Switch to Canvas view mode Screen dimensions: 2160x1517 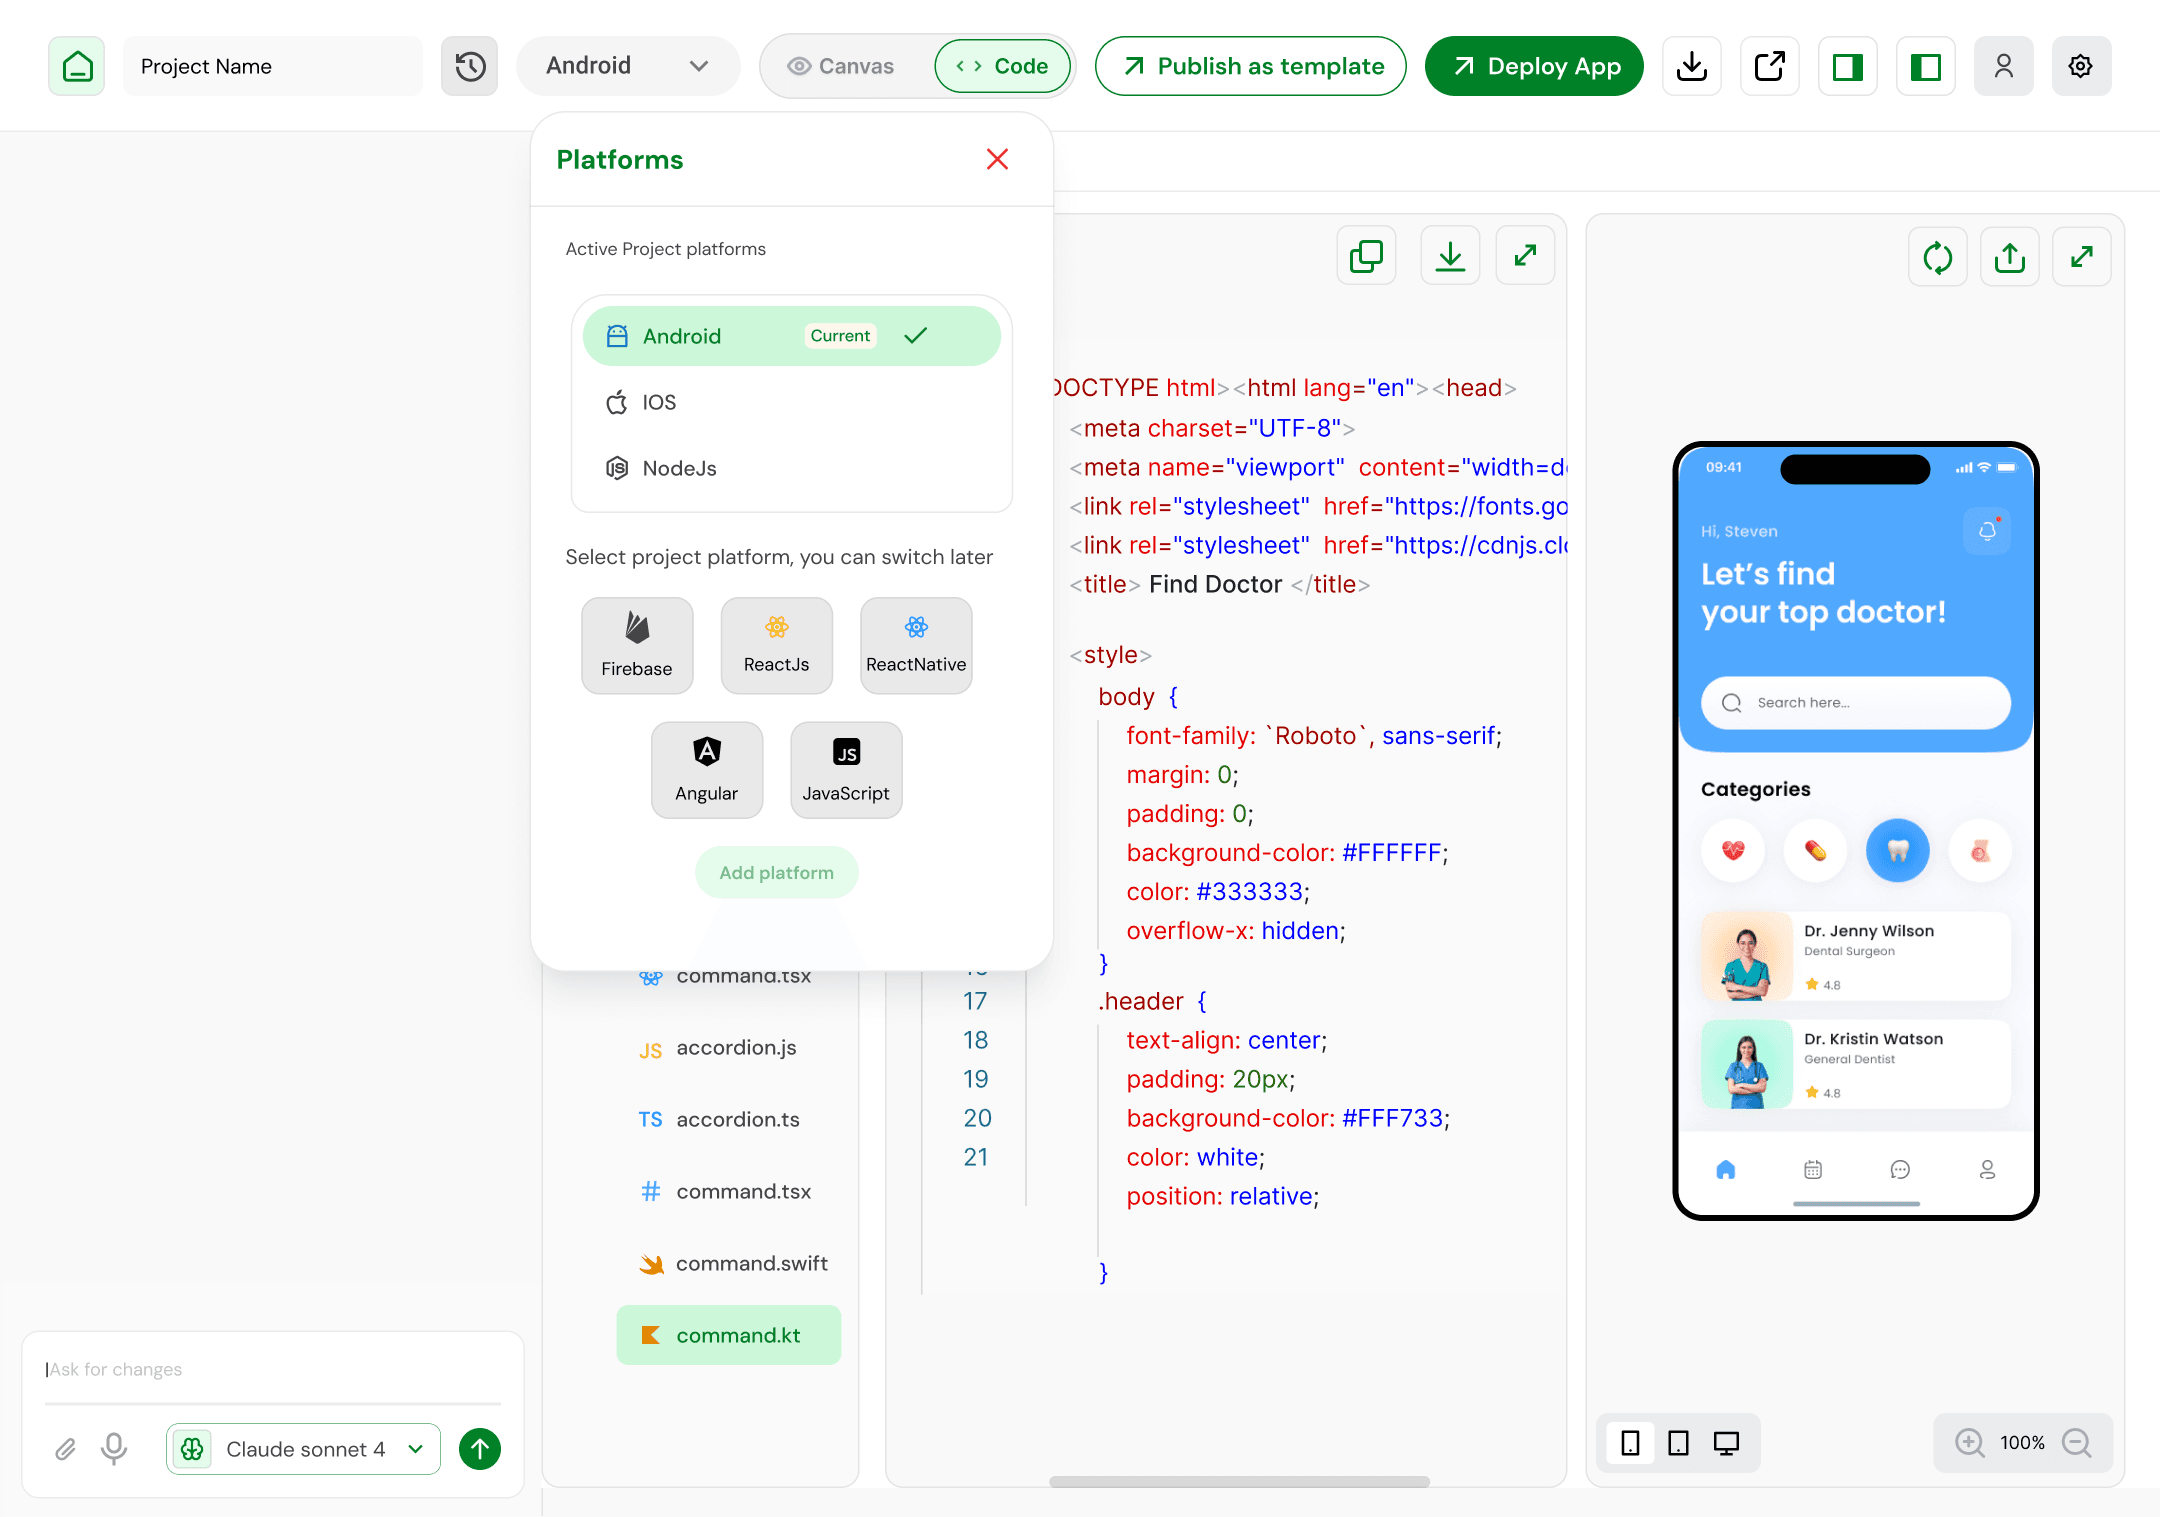[x=841, y=66]
